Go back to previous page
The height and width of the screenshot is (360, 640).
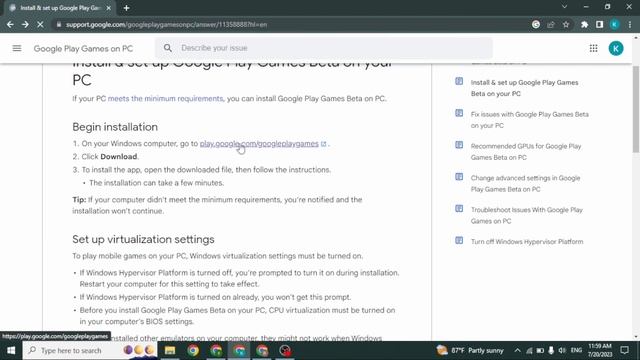pyautogui.click(x=10, y=24)
